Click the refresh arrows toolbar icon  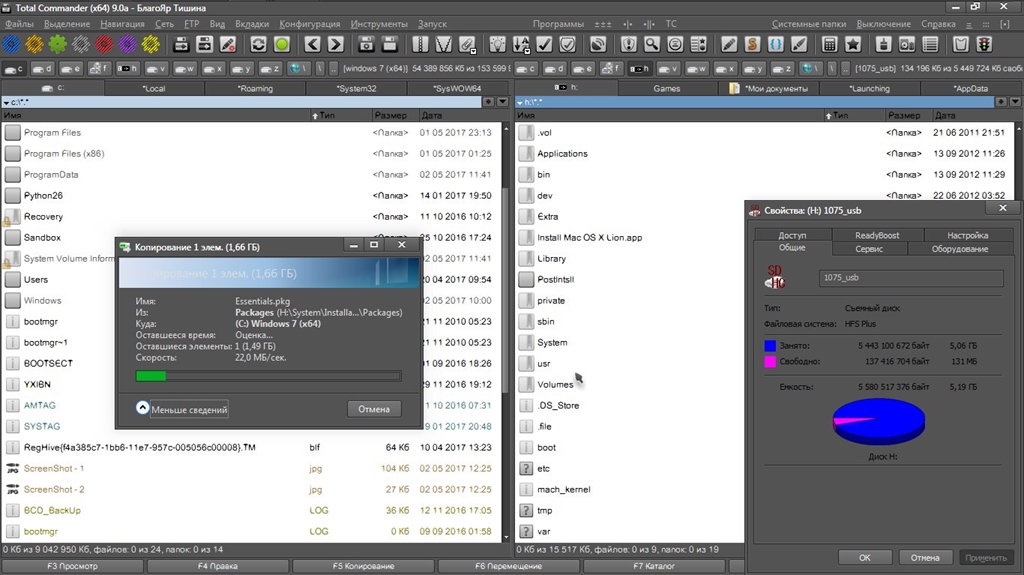click(258, 44)
